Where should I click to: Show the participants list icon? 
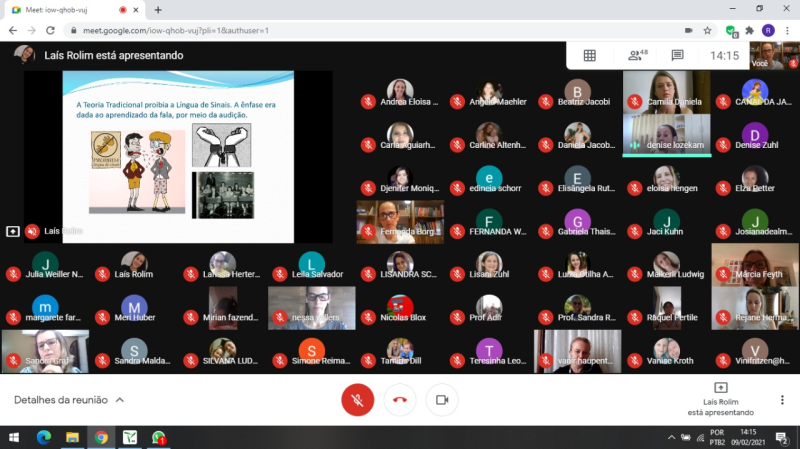pos(637,55)
